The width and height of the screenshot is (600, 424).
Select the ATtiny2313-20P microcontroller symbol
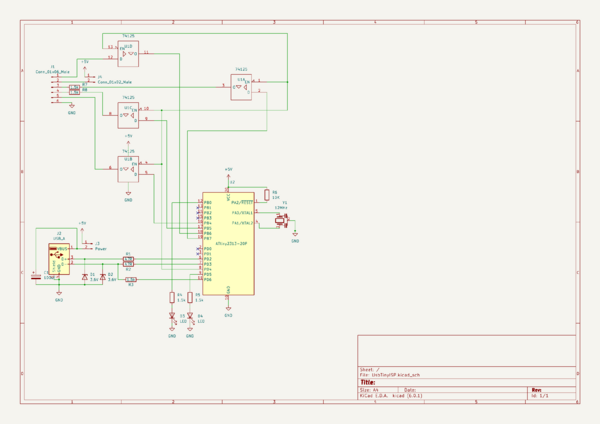click(228, 244)
